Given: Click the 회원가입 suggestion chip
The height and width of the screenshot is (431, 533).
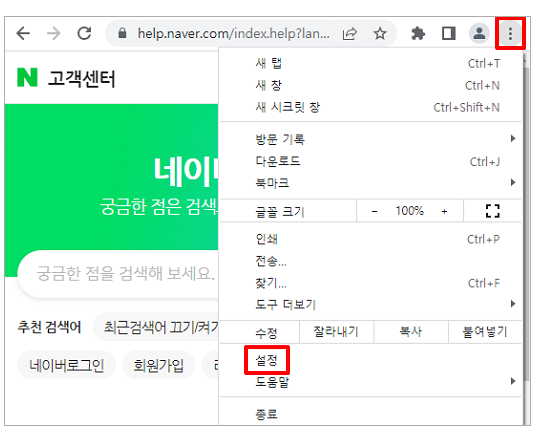Looking at the screenshot, I should (158, 365).
